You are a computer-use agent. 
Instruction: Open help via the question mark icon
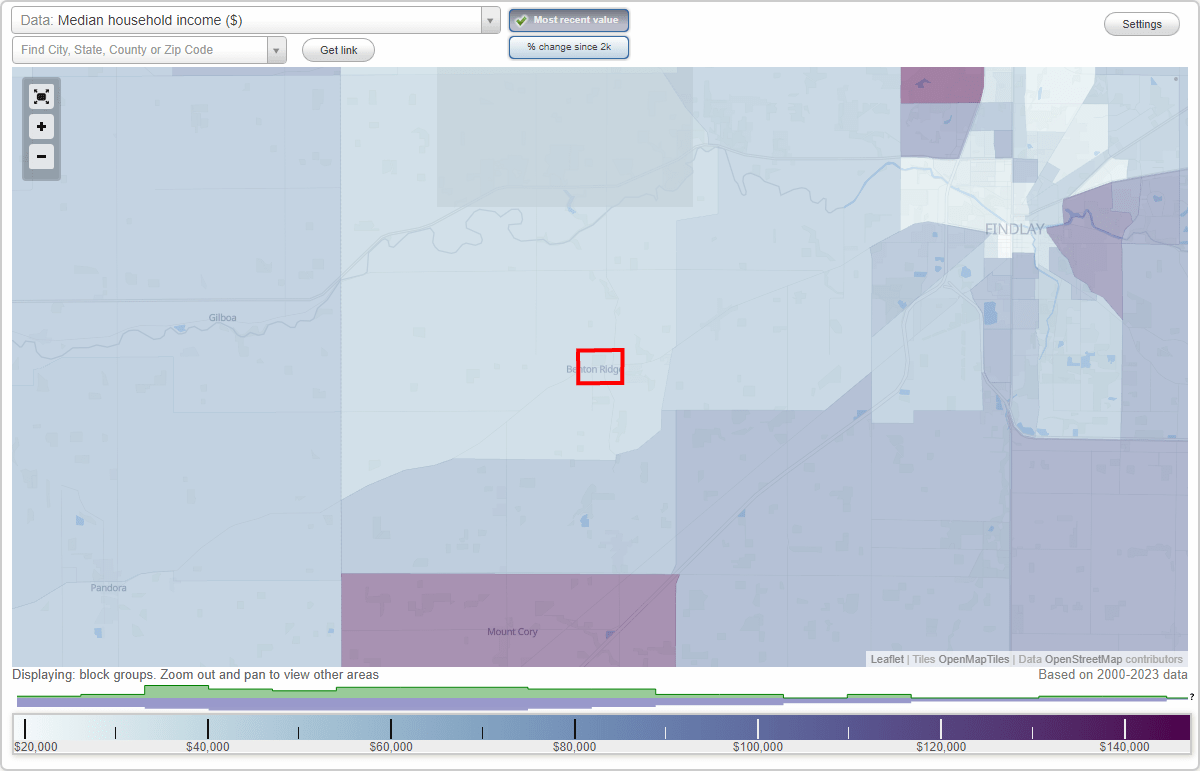pos(1193,698)
